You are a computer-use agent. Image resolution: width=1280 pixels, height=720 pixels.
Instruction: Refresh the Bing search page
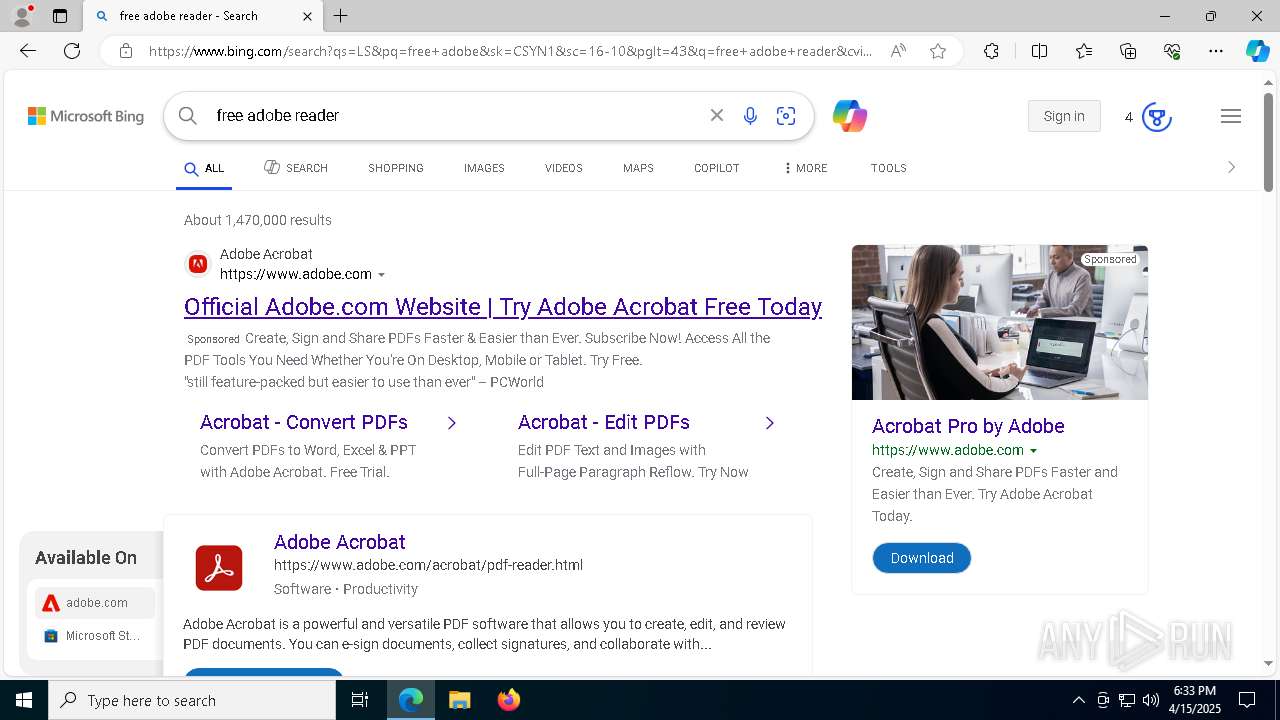tap(72, 51)
